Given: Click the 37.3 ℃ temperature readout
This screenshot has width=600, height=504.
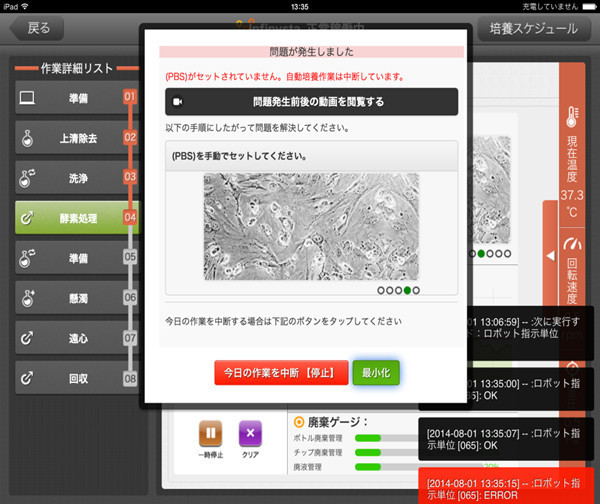Looking at the screenshot, I should coord(572,203).
